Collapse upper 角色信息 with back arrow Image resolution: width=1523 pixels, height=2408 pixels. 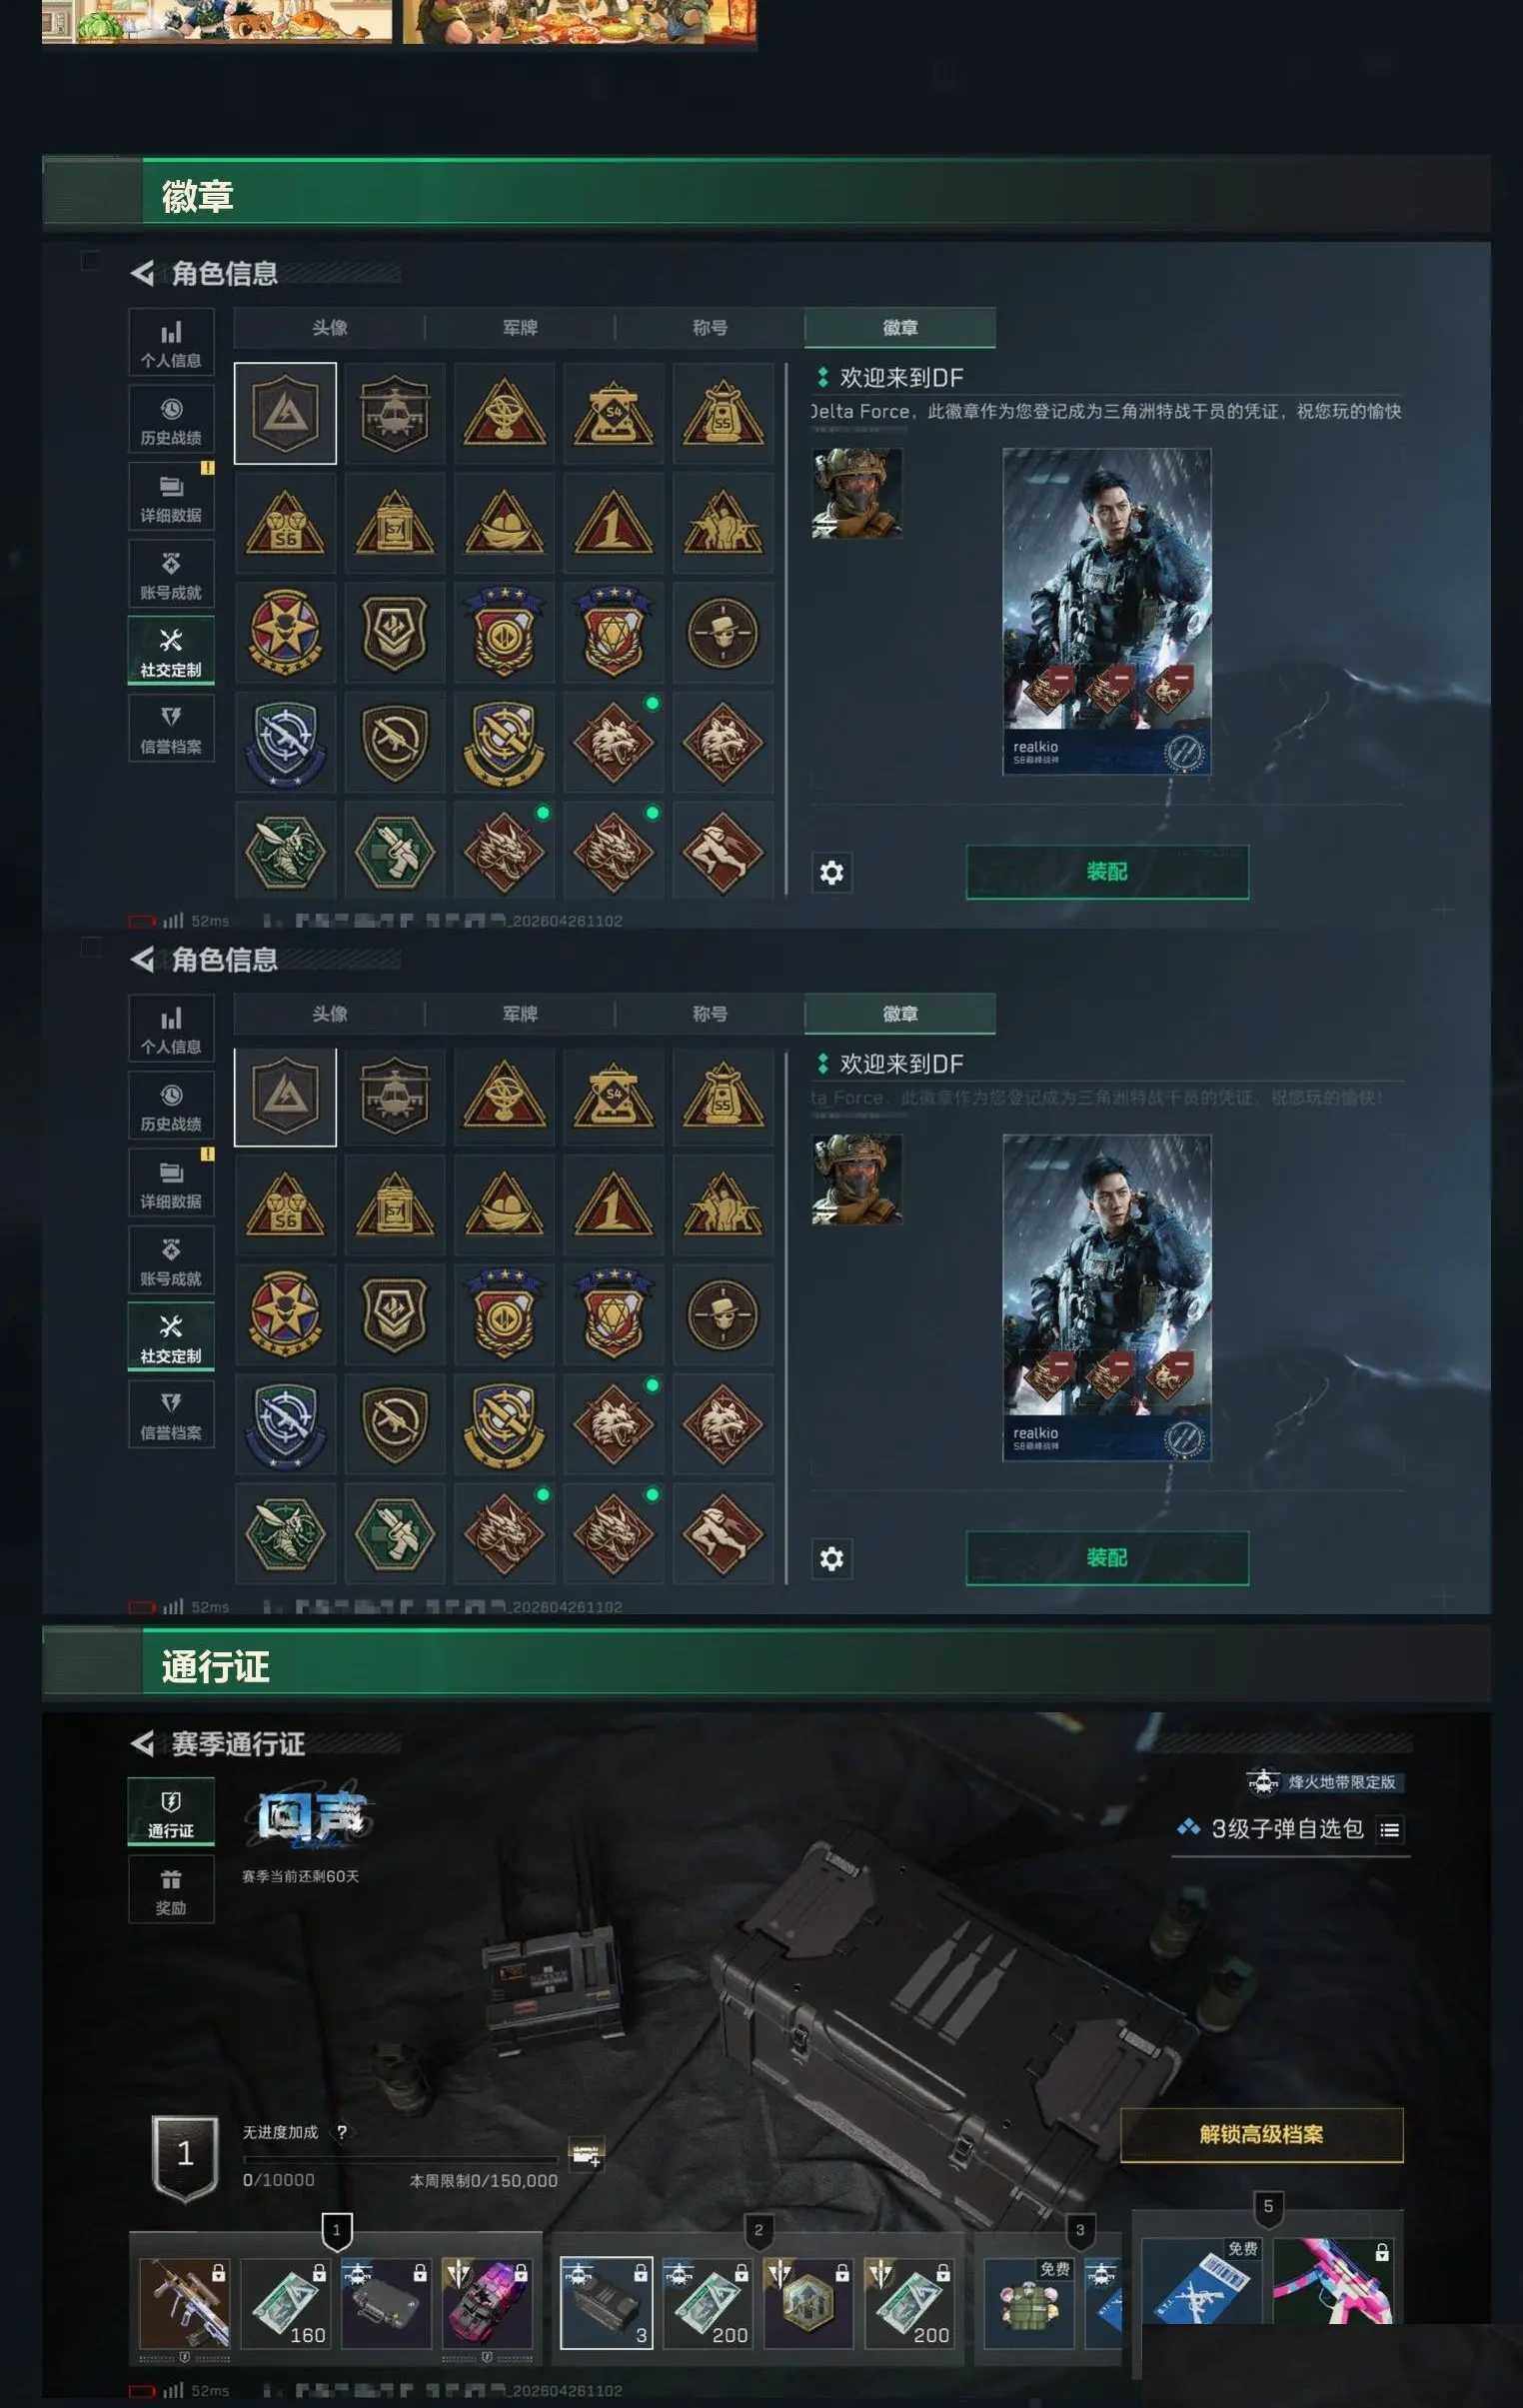tap(142, 273)
